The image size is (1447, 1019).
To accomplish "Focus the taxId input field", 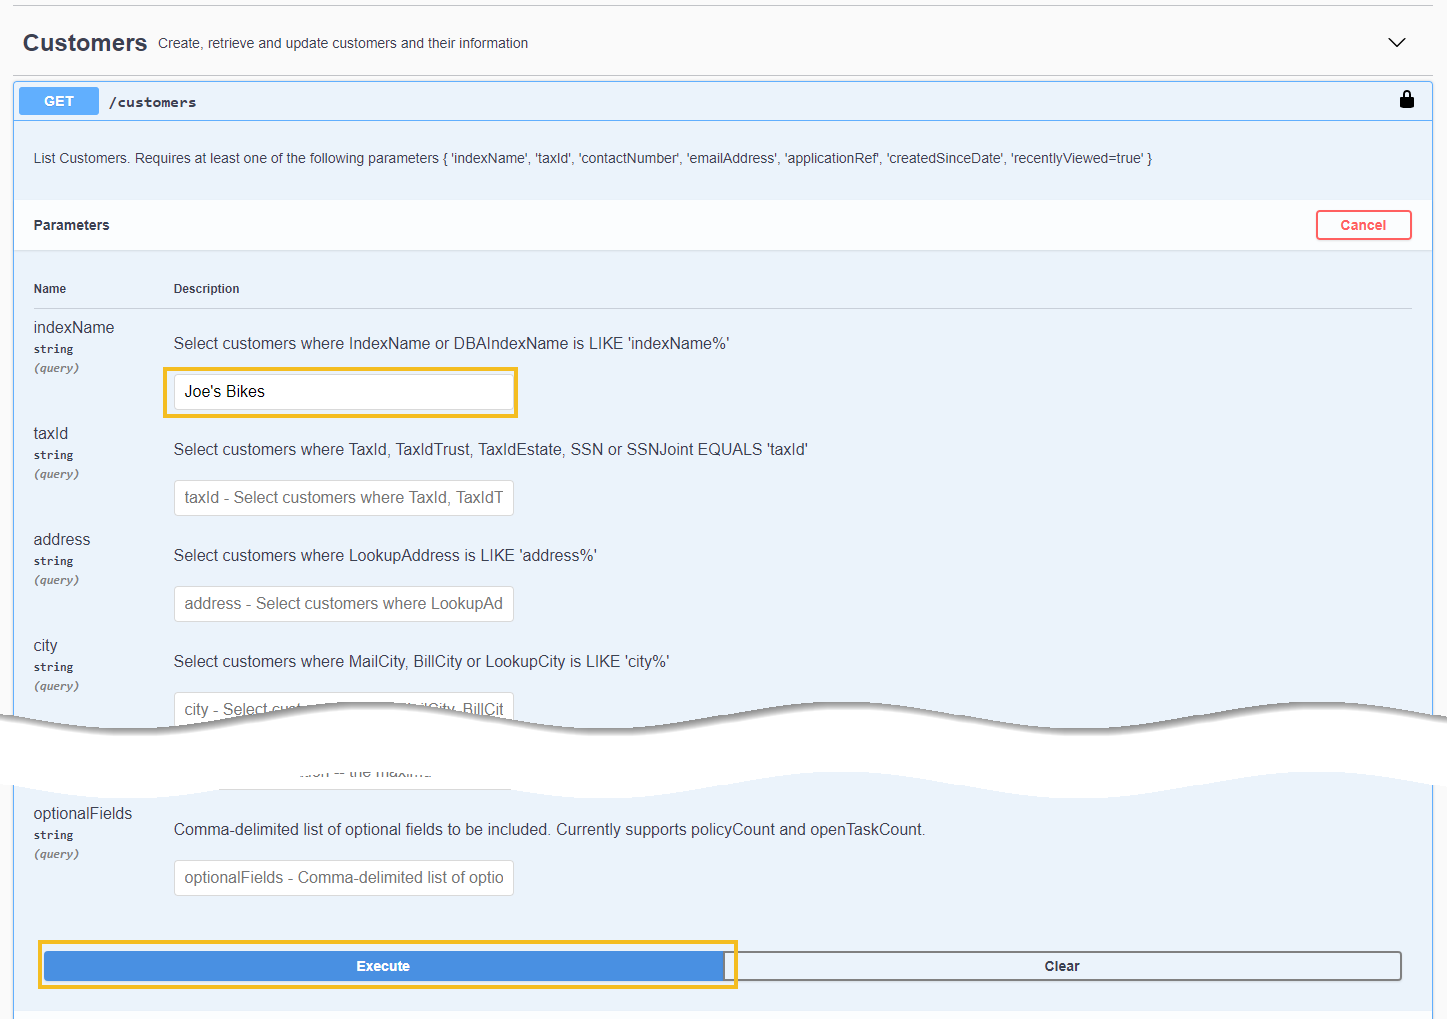I will click(x=343, y=498).
